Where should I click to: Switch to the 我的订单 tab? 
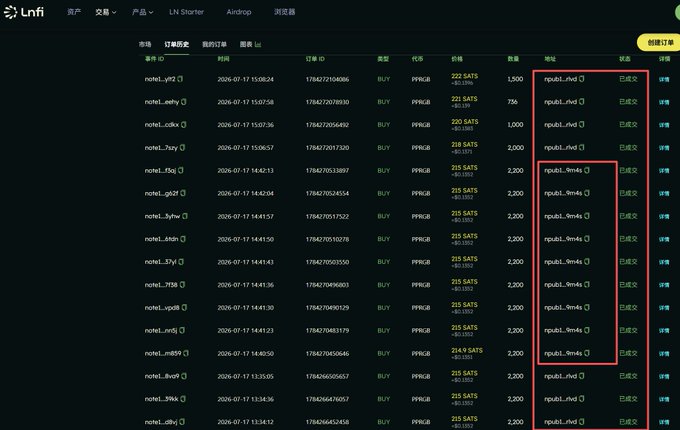tap(214, 44)
